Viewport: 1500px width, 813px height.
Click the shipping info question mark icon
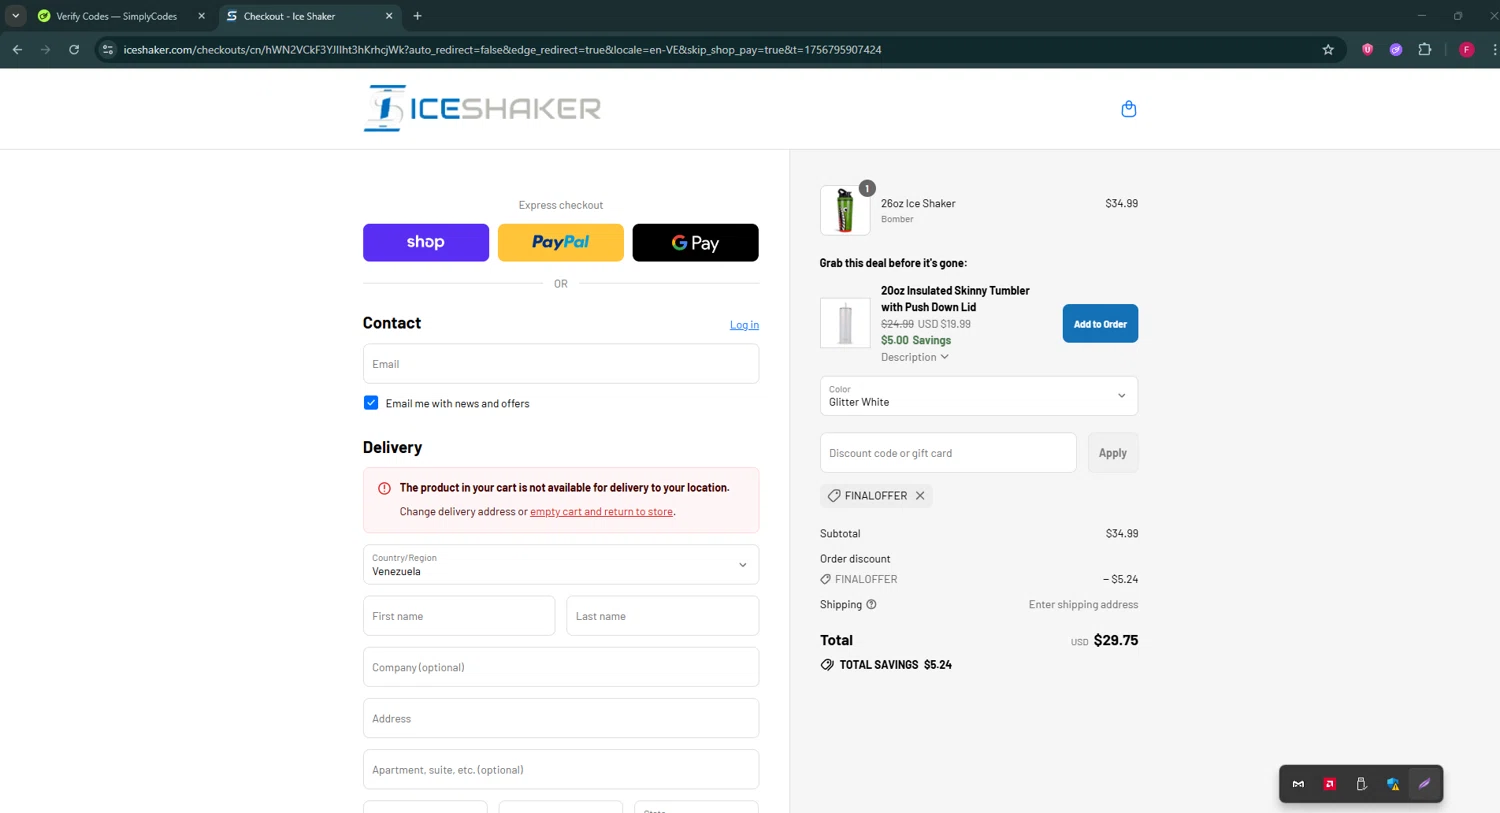click(x=871, y=604)
